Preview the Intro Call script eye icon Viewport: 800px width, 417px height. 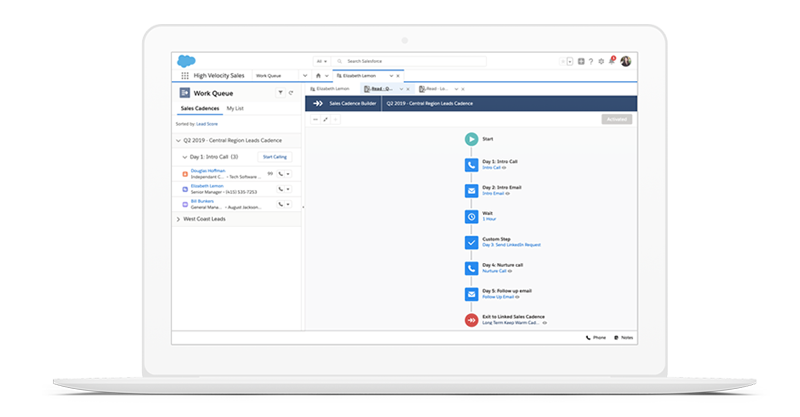[504, 167]
